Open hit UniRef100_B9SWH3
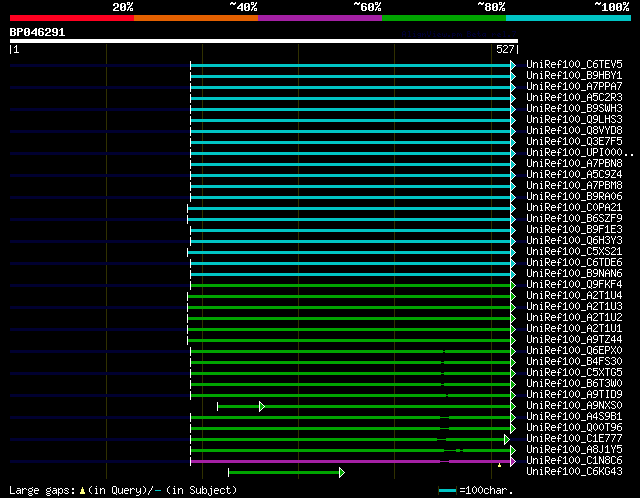Viewport: 640px width, 498px height. click(x=574, y=108)
